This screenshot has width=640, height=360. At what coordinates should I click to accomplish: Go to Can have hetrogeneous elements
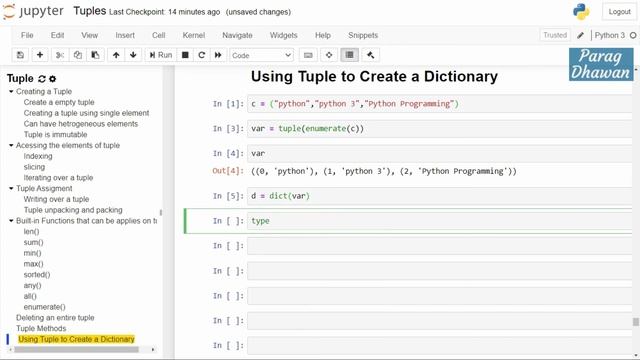80,124
